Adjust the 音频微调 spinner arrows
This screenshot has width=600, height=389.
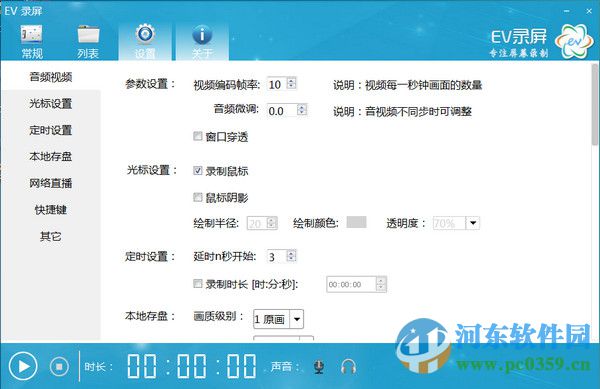point(302,111)
